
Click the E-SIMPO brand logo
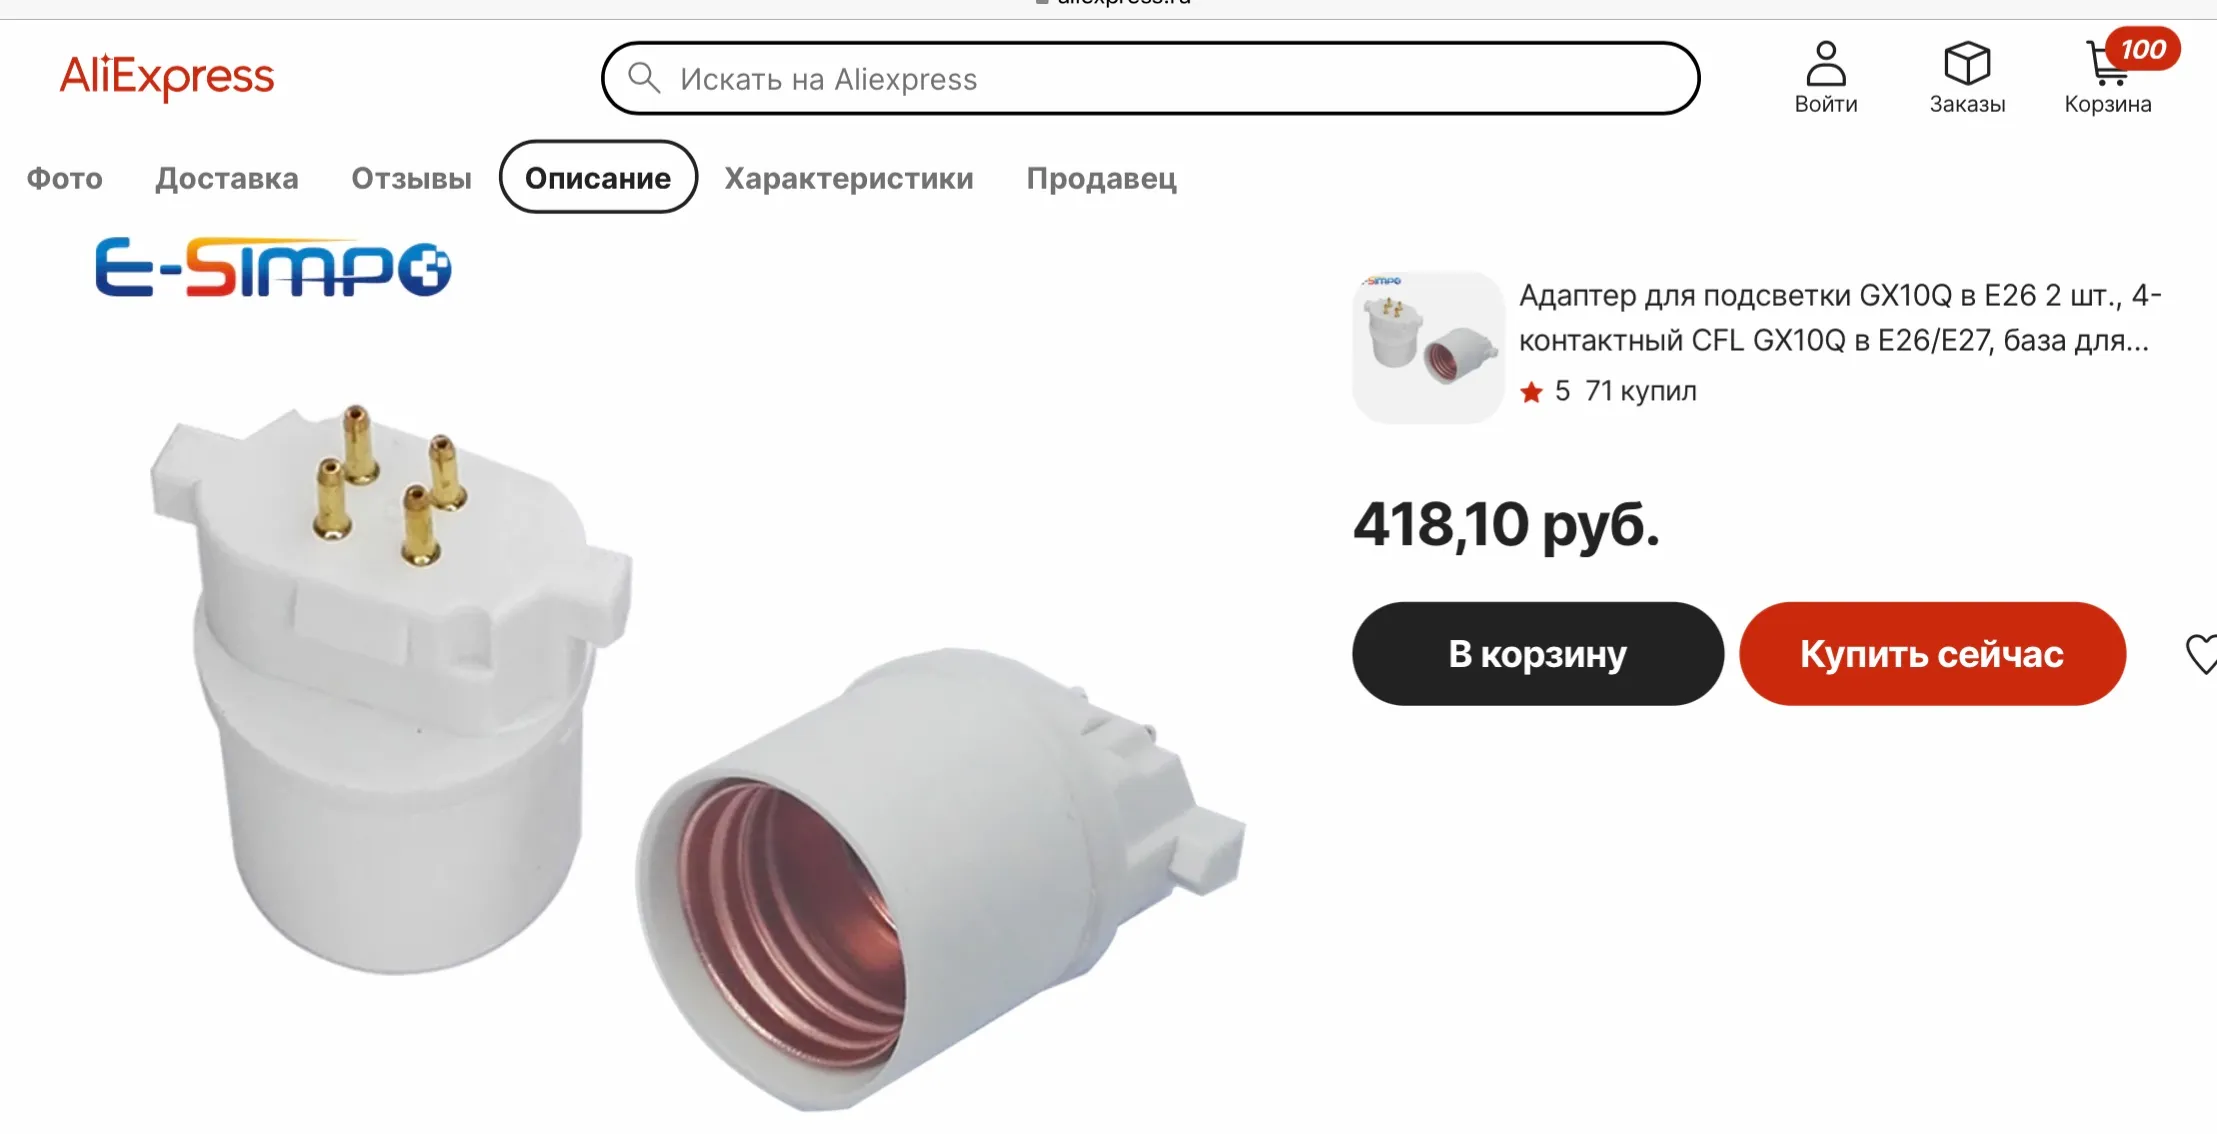pyautogui.click(x=273, y=268)
